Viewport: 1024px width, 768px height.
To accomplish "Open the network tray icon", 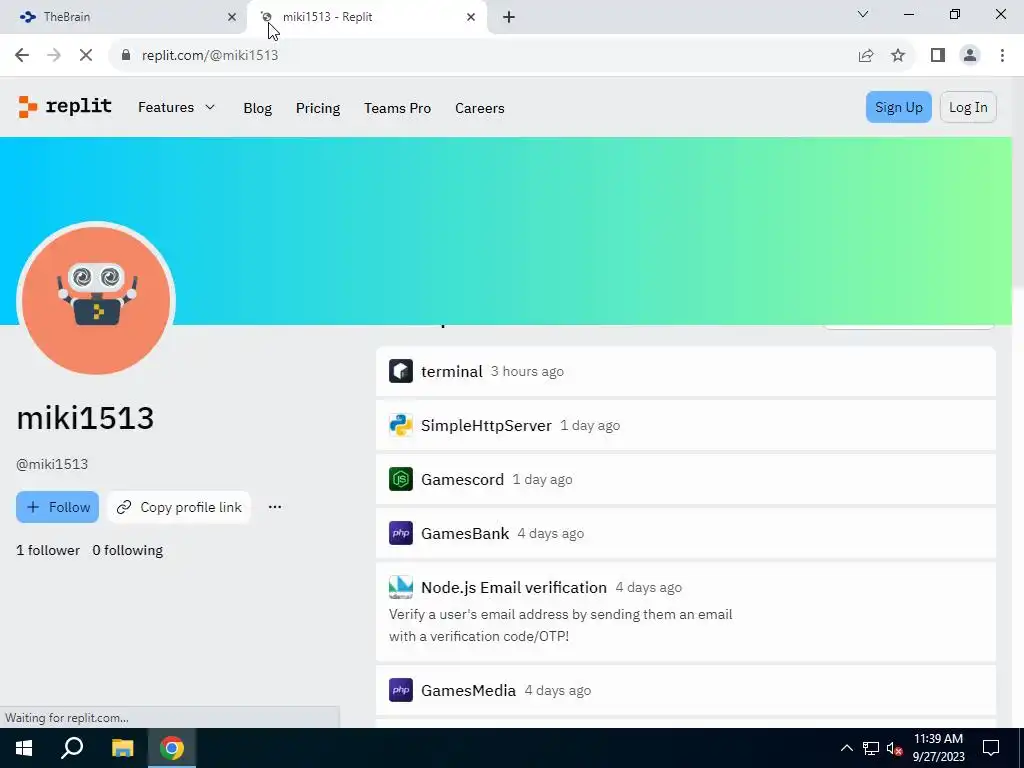I will coord(871,748).
